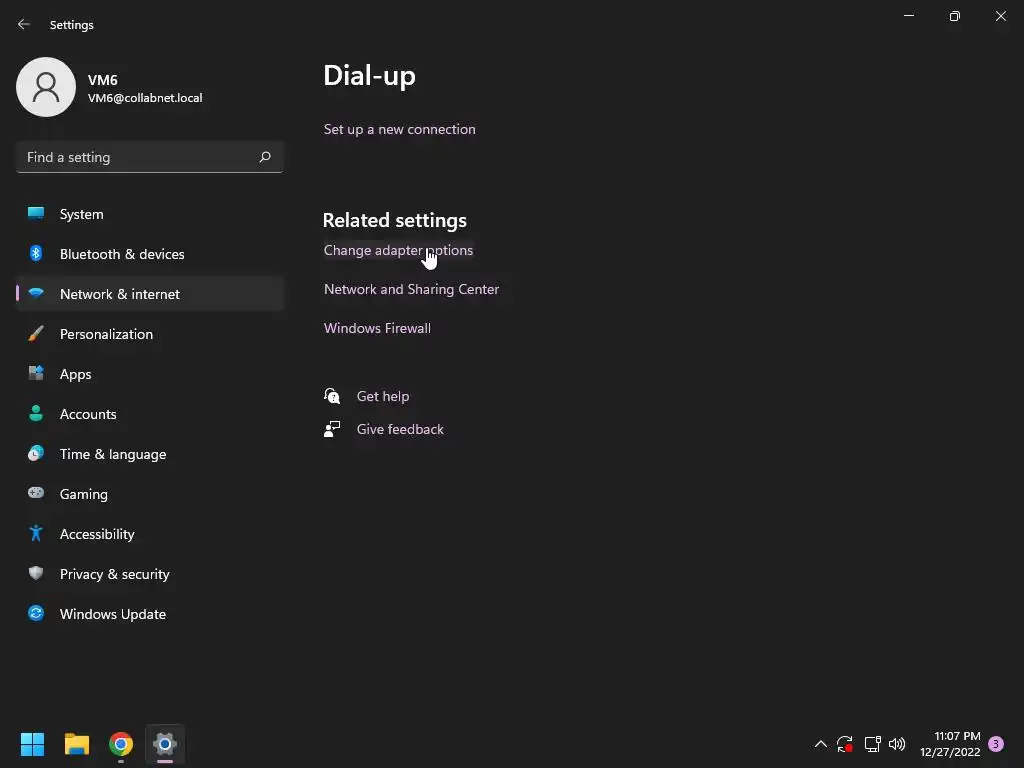This screenshot has width=1024, height=768.
Task: Click the Give feedback person icon
Action: [332, 428]
